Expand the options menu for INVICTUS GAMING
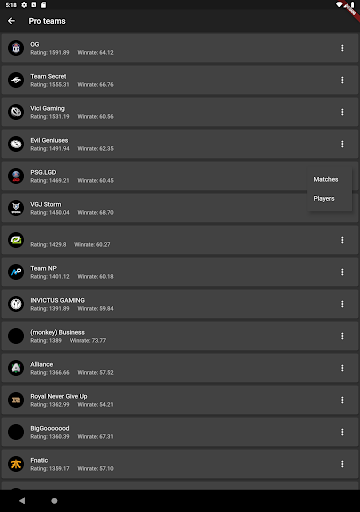The width and height of the screenshot is (360, 512). point(342,304)
